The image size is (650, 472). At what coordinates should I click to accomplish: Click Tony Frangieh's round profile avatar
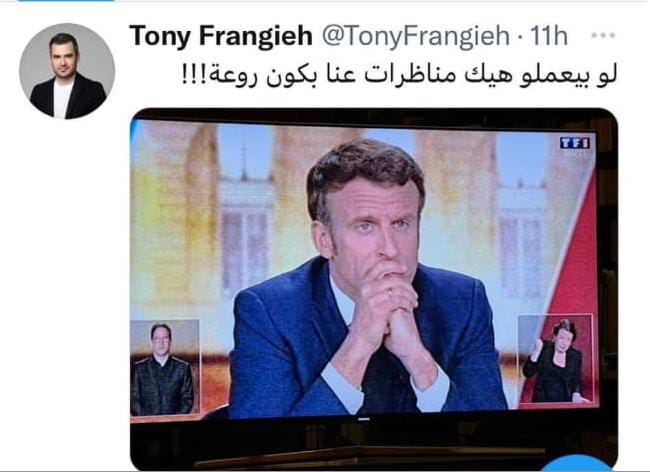tap(67, 71)
